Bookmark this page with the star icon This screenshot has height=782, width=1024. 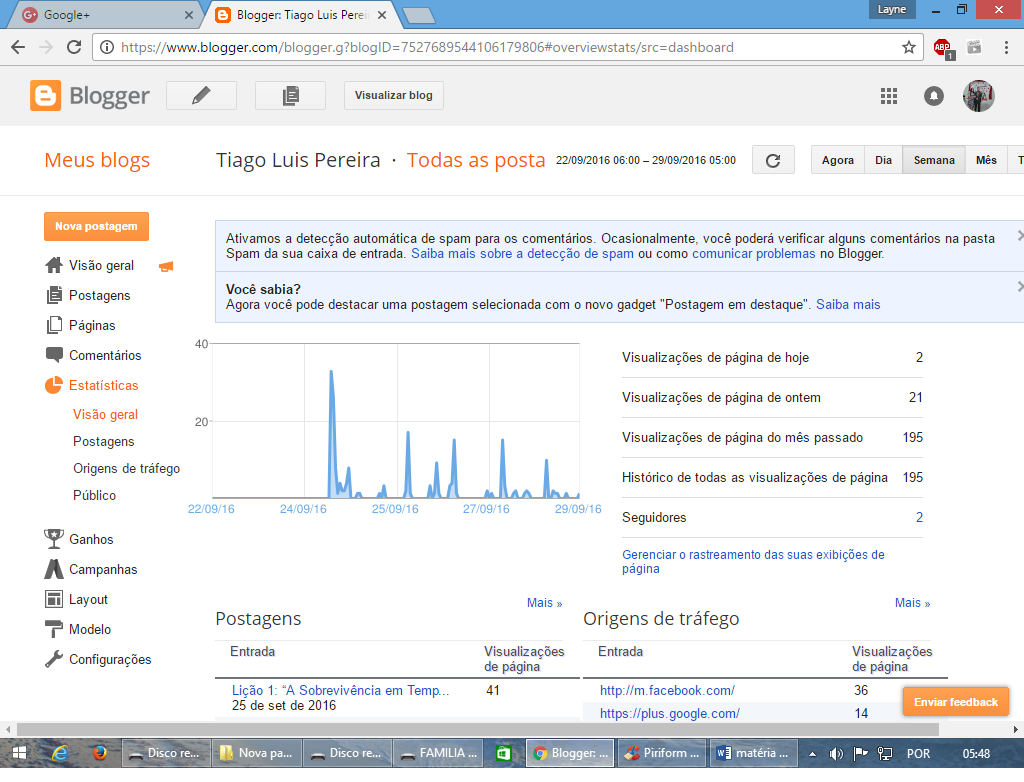pyautogui.click(x=908, y=47)
